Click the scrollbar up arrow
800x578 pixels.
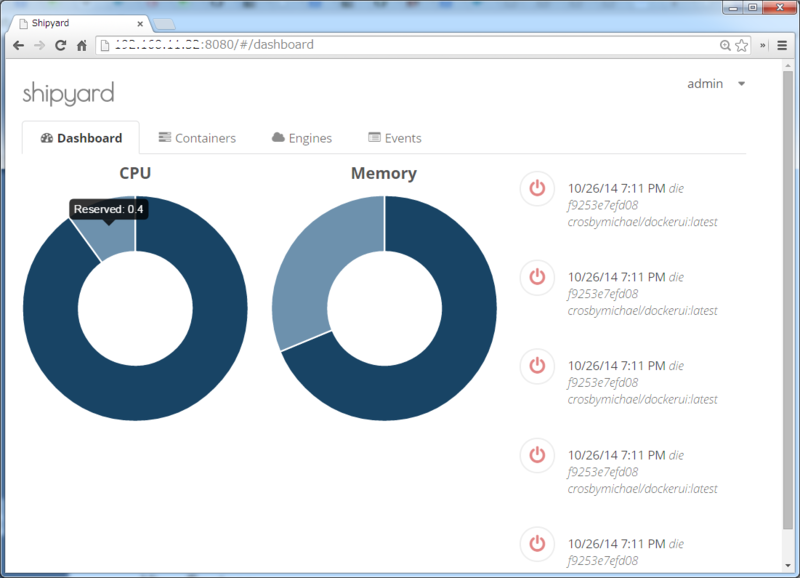[x=788, y=65]
